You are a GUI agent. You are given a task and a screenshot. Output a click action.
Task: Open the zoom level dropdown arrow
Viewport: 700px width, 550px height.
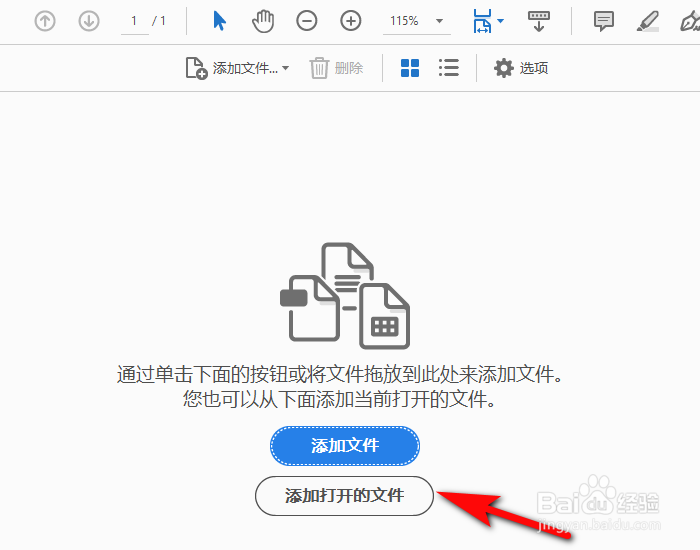[439, 21]
